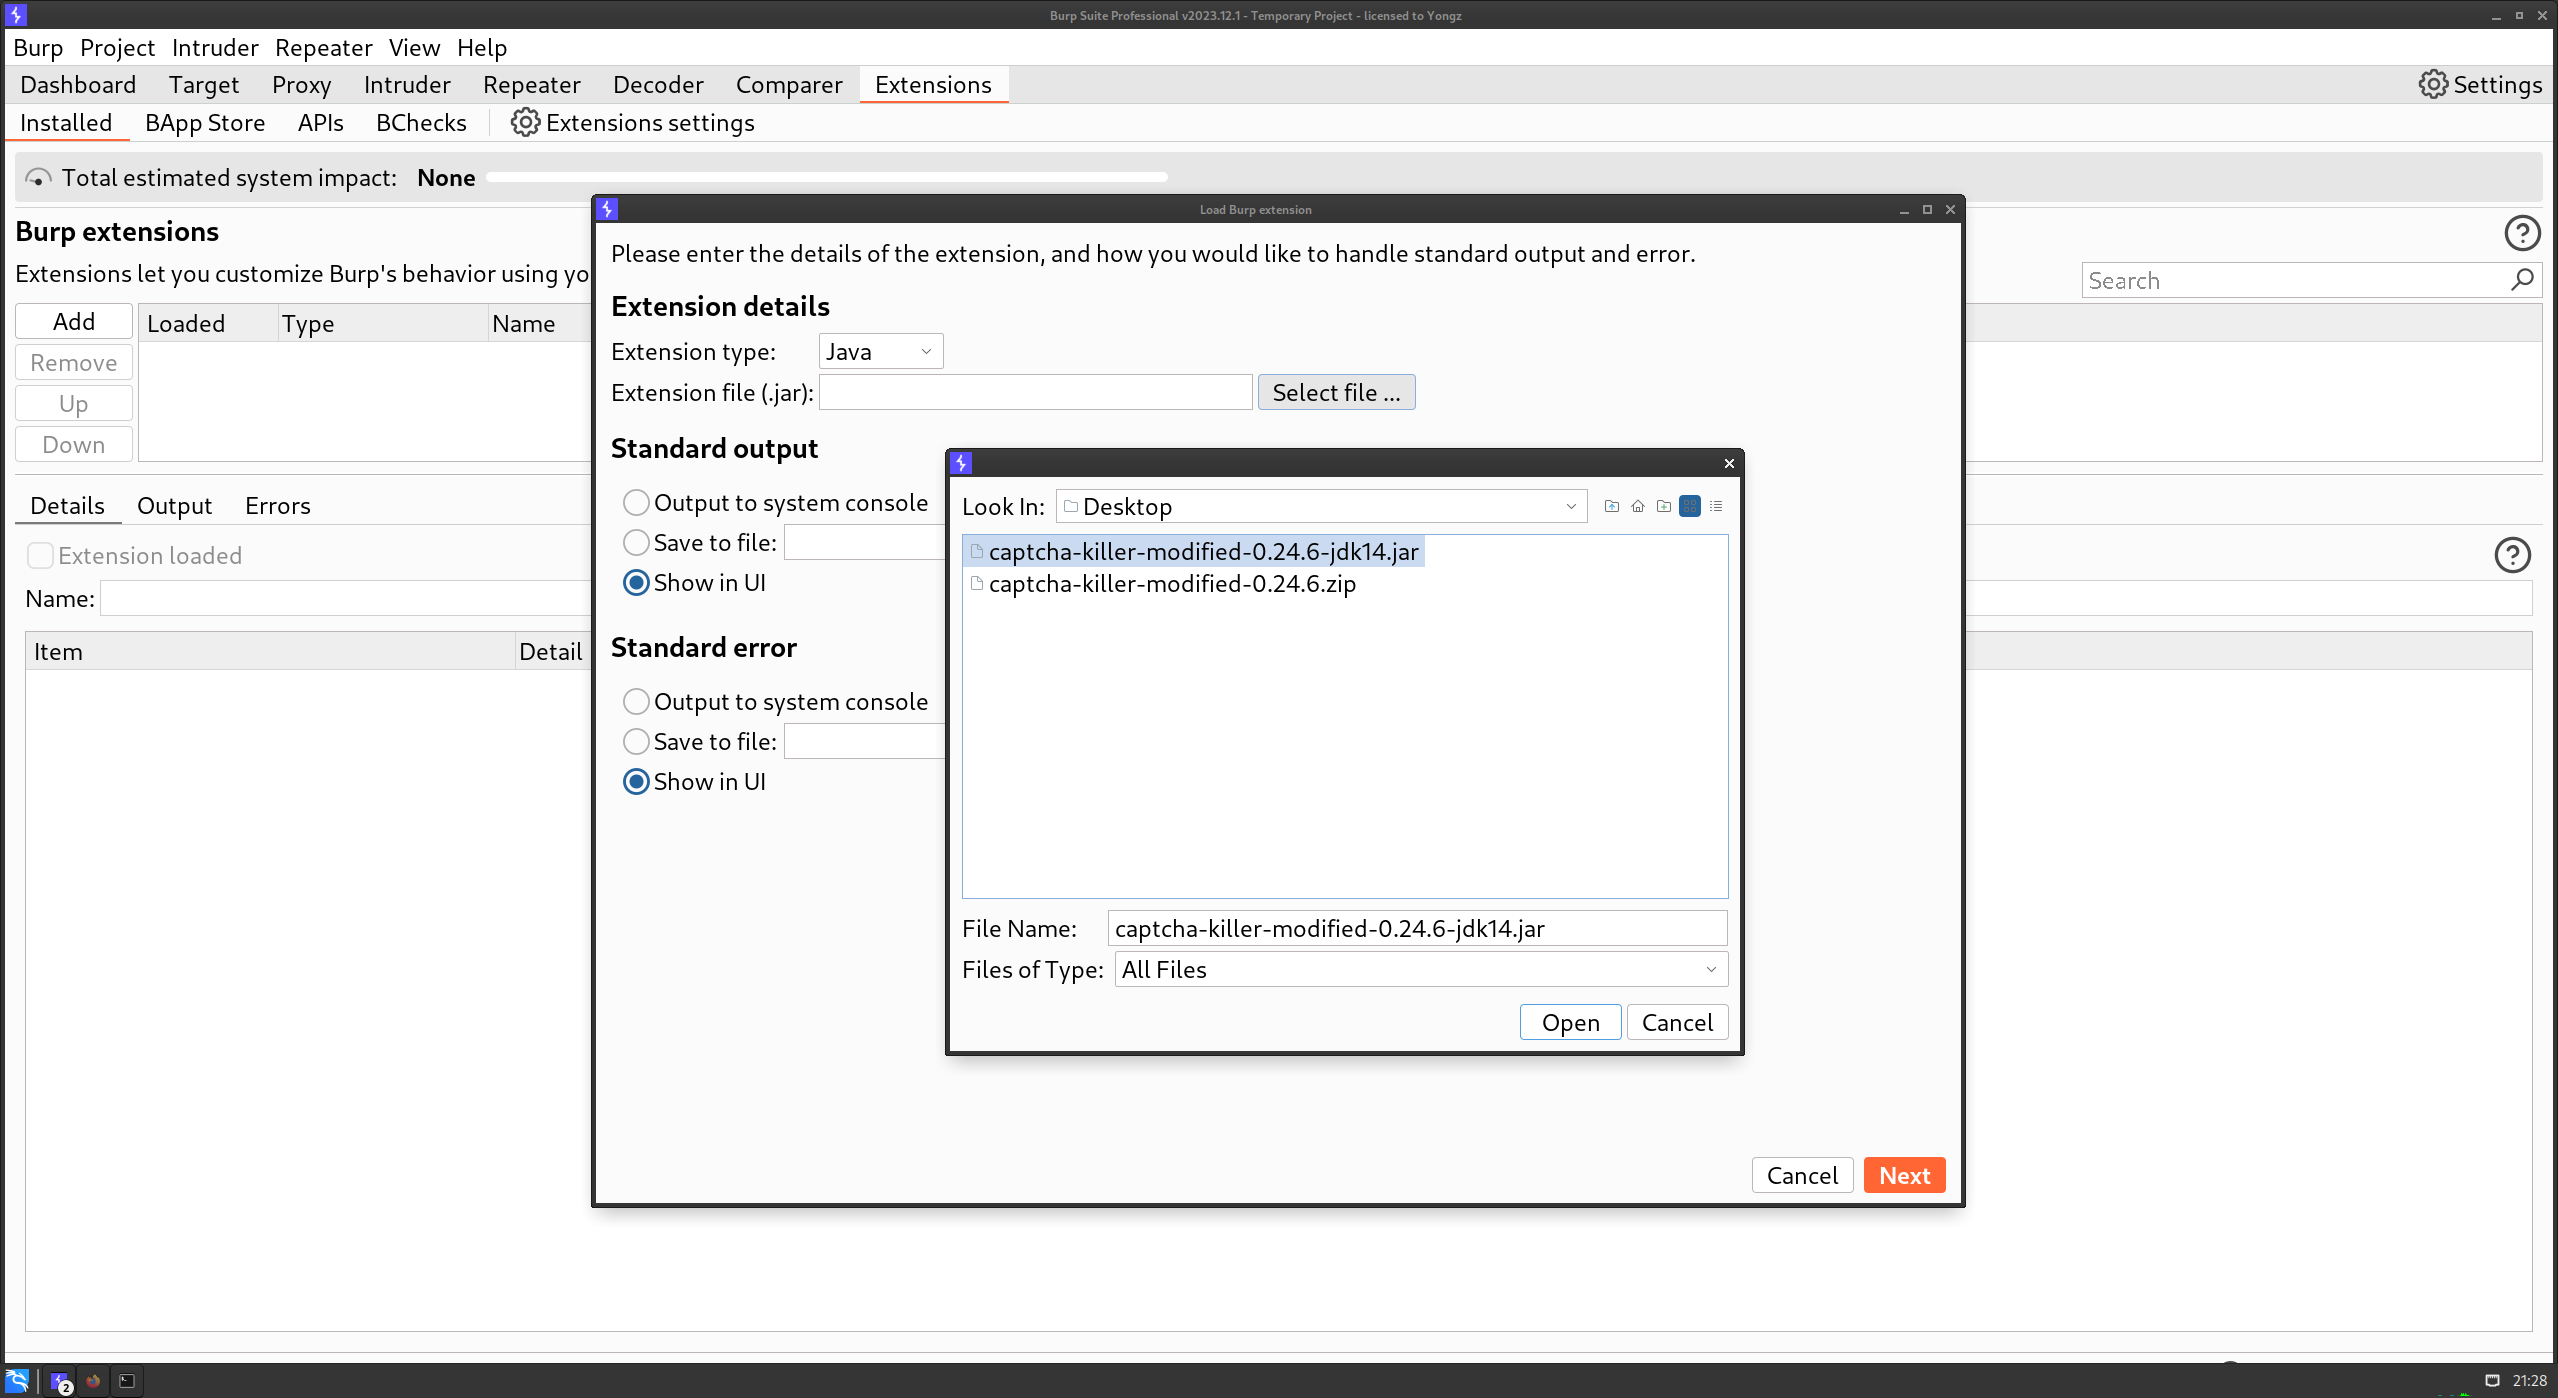The image size is (2558, 1398).
Task: Select standard error Show in UI
Action: (x=636, y=781)
